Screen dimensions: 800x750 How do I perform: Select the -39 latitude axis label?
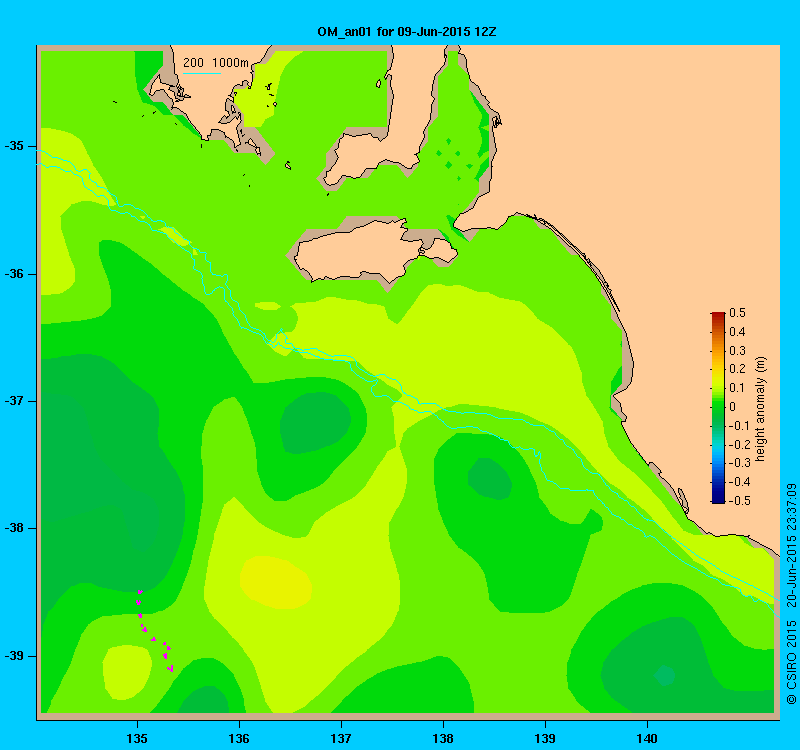(14, 656)
